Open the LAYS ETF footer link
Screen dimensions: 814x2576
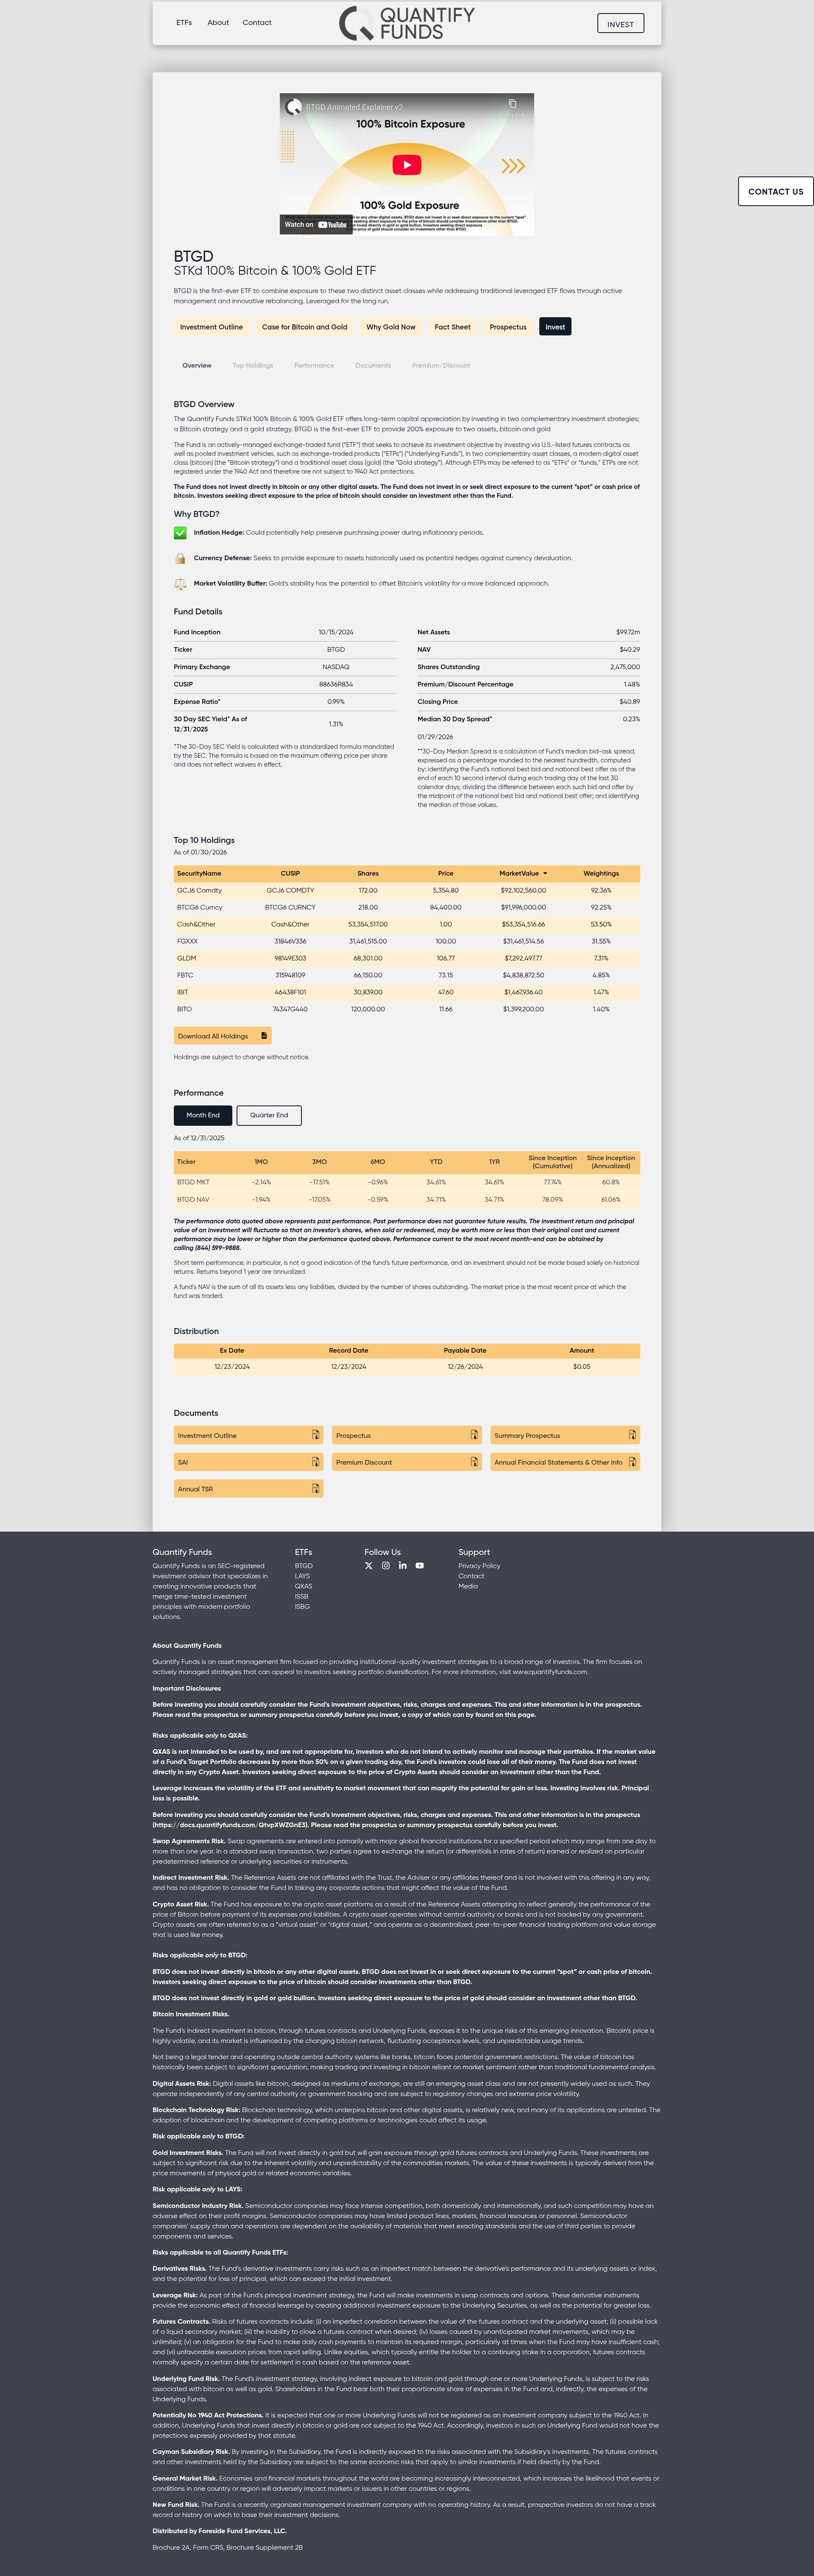tap(302, 1576)
